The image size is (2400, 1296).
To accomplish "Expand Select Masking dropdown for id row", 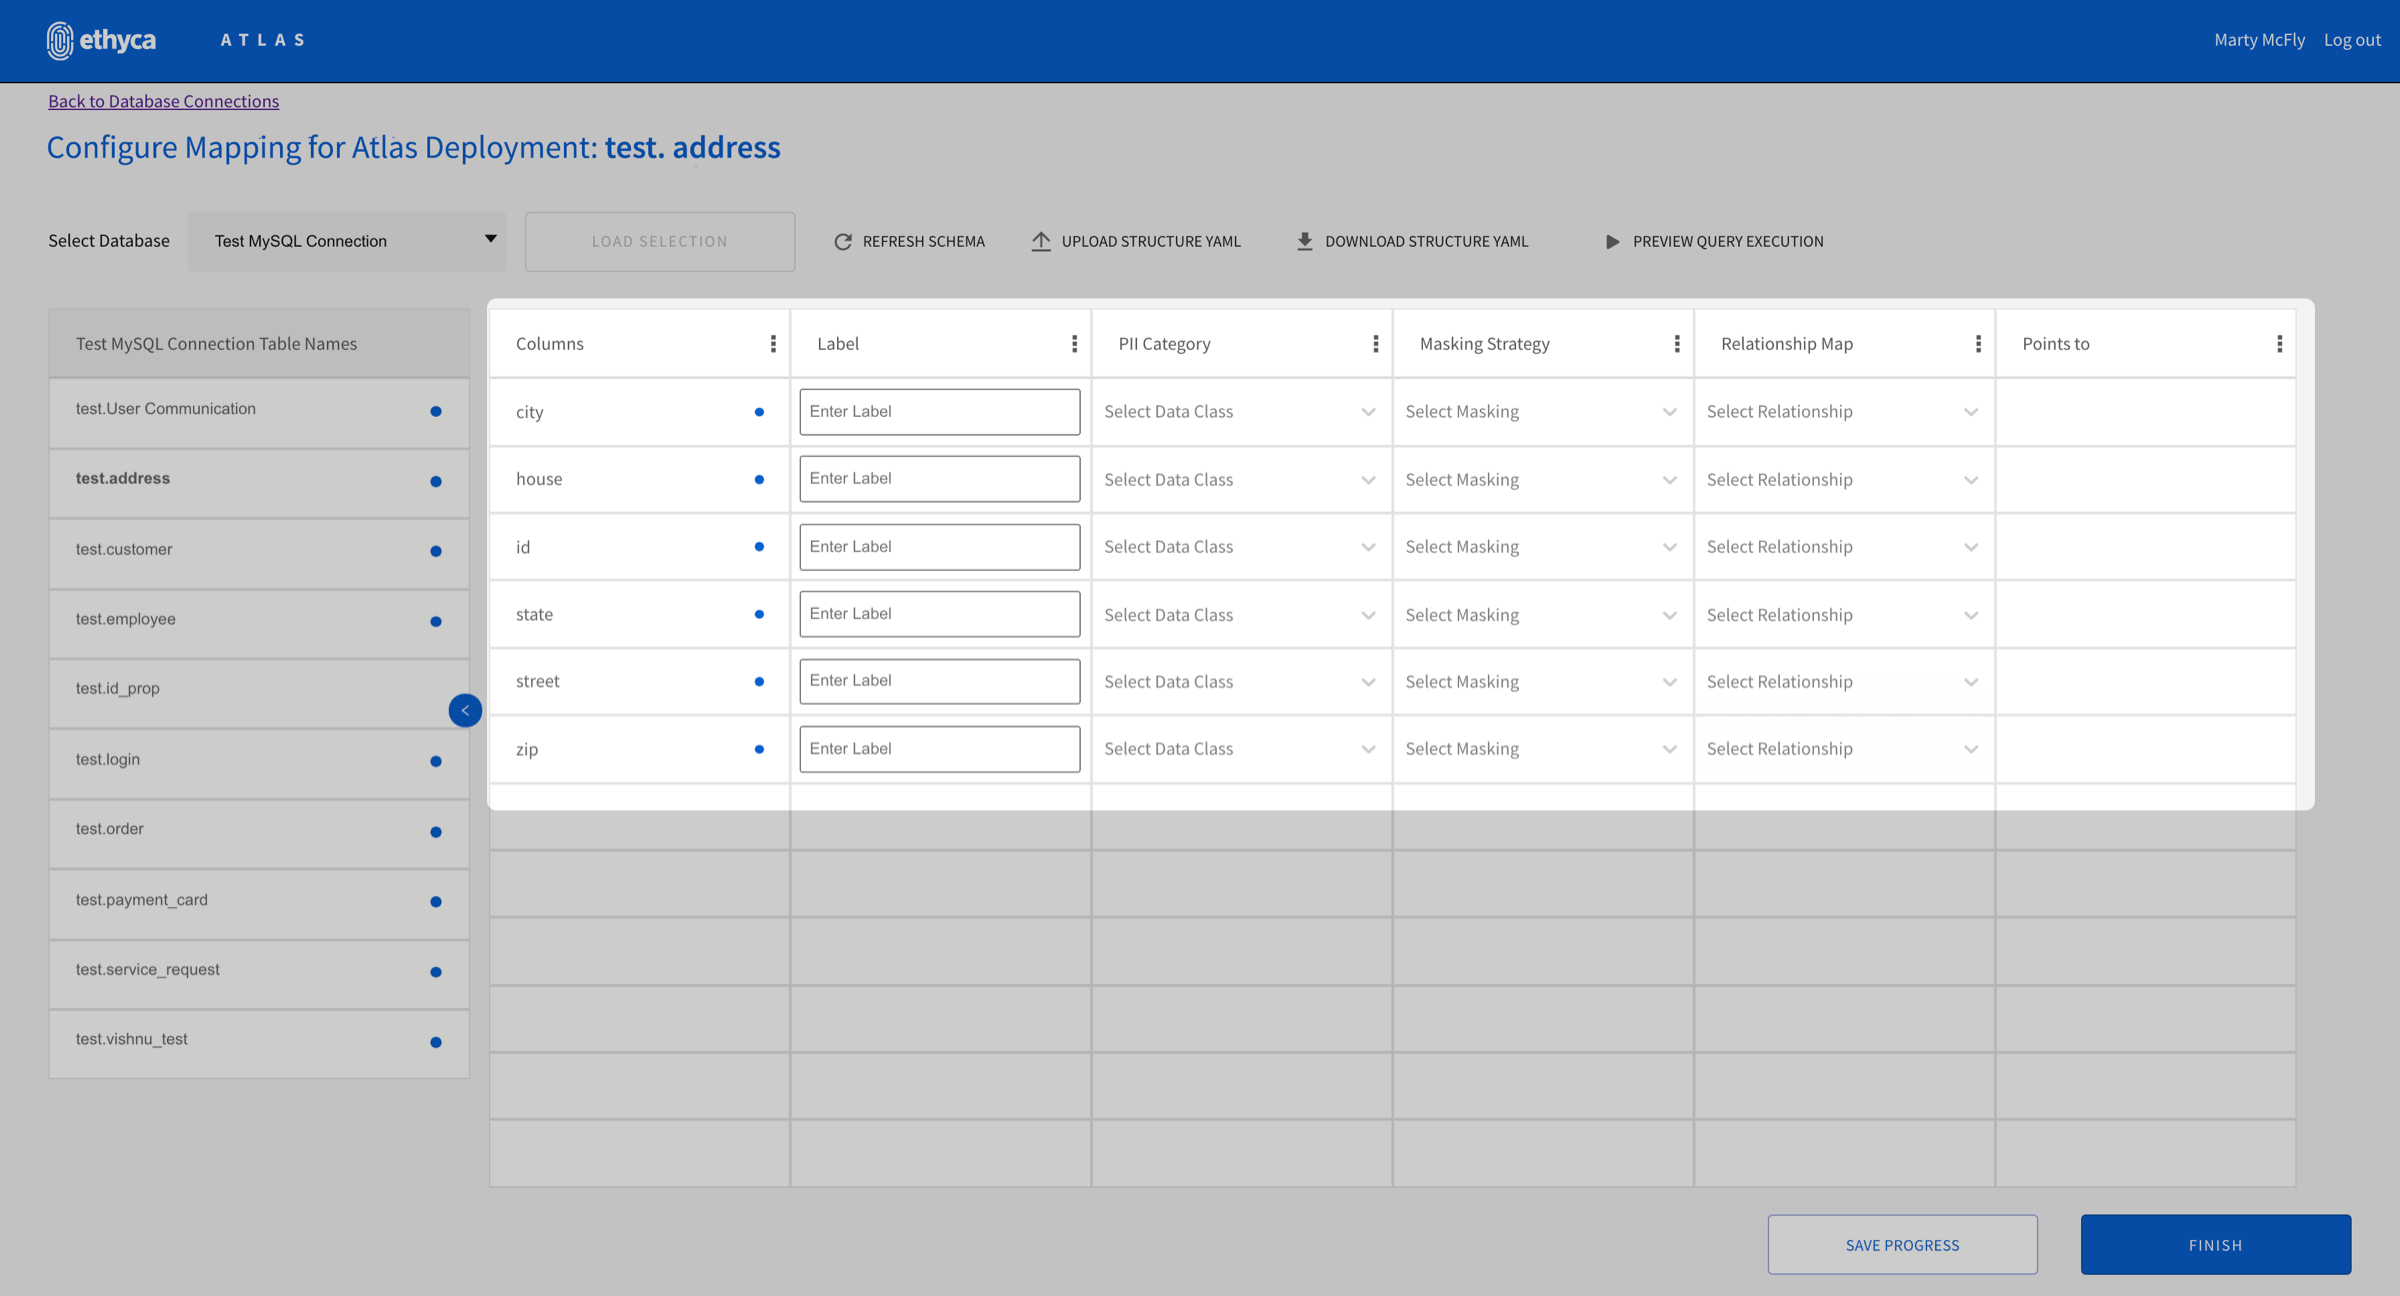I will pos(1541,547).
